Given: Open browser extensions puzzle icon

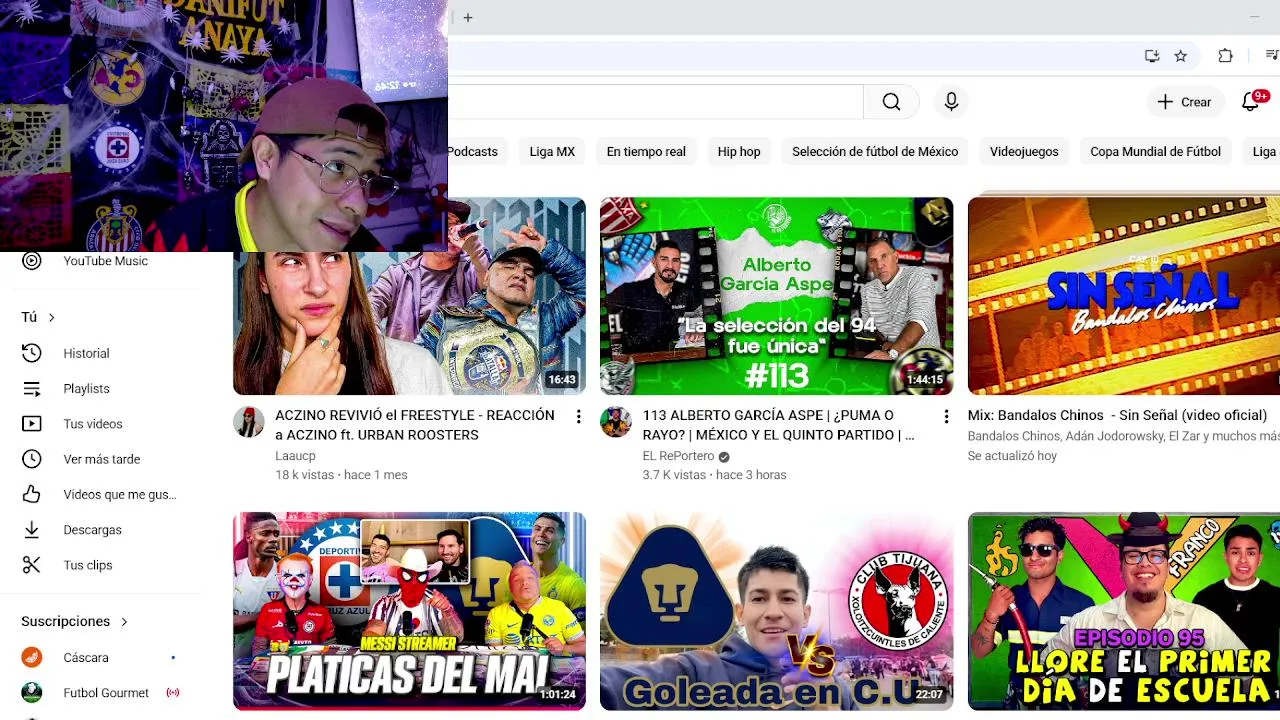Looking at the screenshot, I should pyautogui.click(x=1225, y=56).
